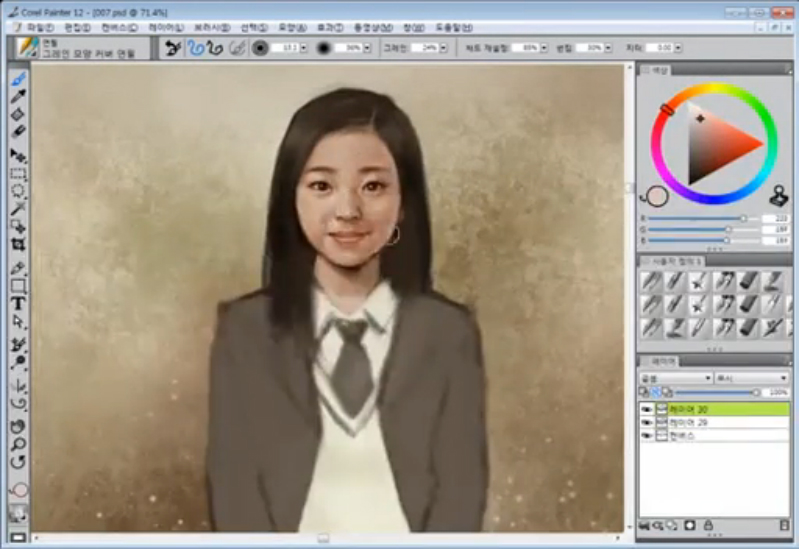Viewport: 799px width, 549px height.
Task: Click the Rubber Stamp icon in color panel
Action: click(x=779, y=196)
